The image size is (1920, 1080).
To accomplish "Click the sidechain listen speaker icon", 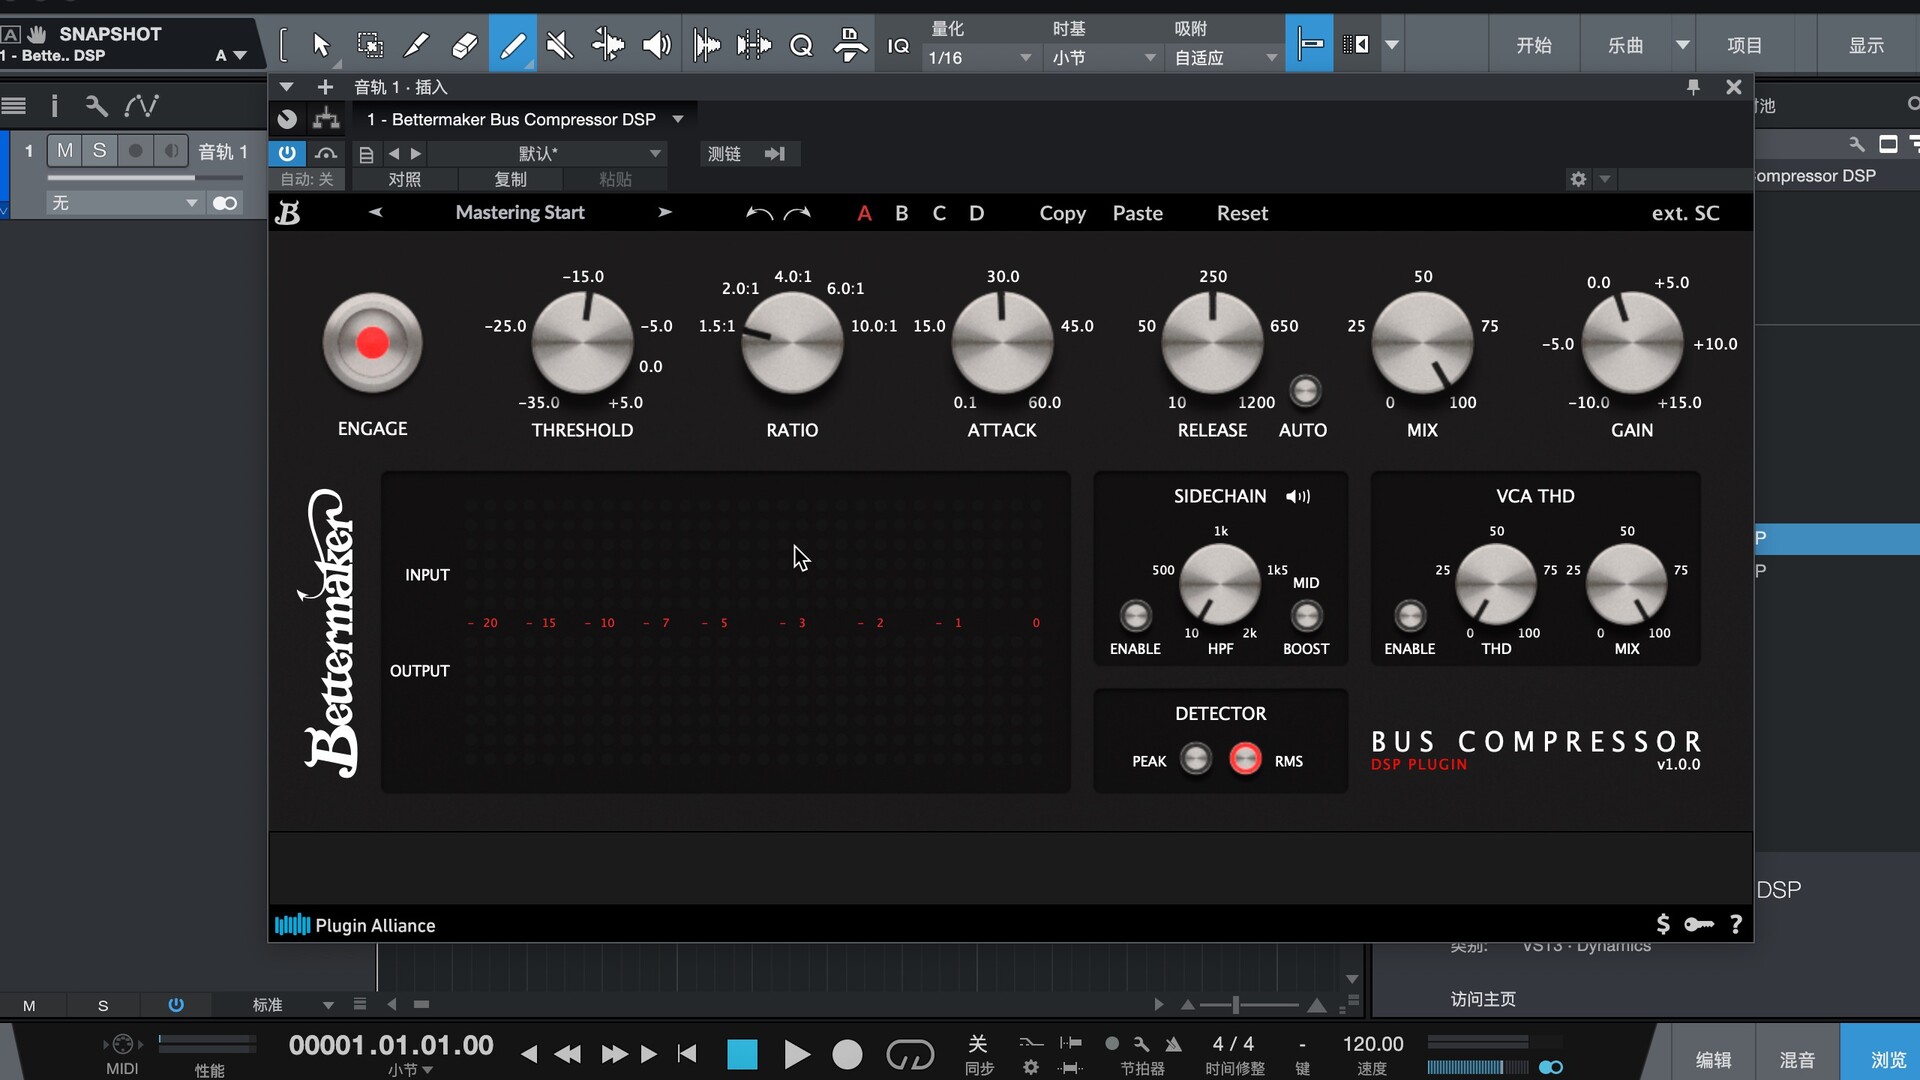I will [1297, 496].
